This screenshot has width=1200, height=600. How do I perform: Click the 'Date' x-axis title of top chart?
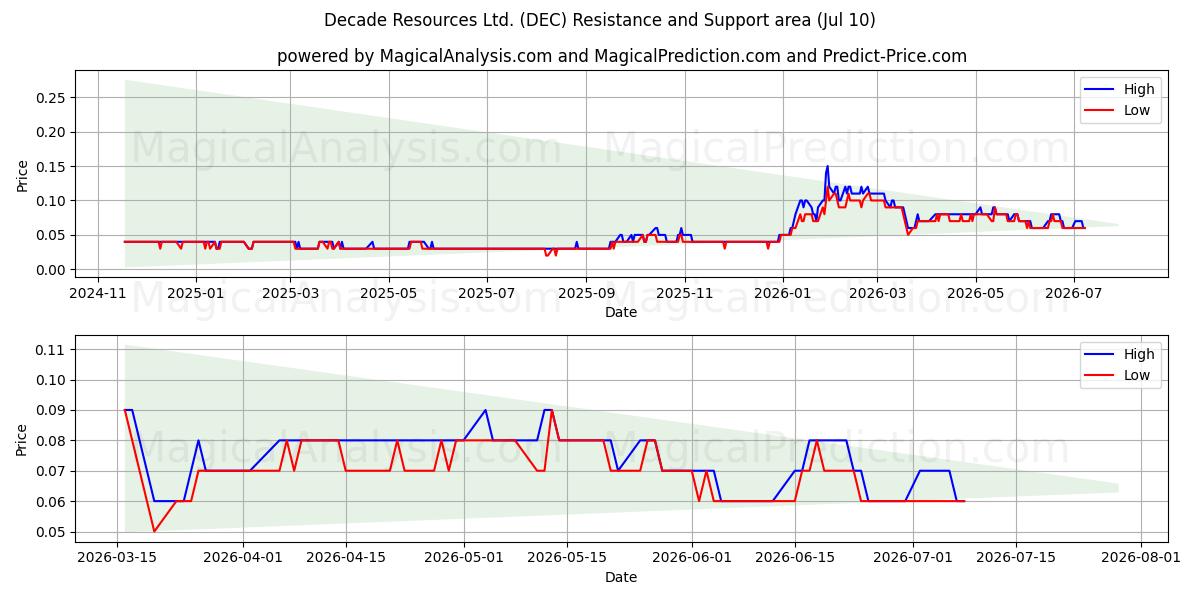coord(621,313)
